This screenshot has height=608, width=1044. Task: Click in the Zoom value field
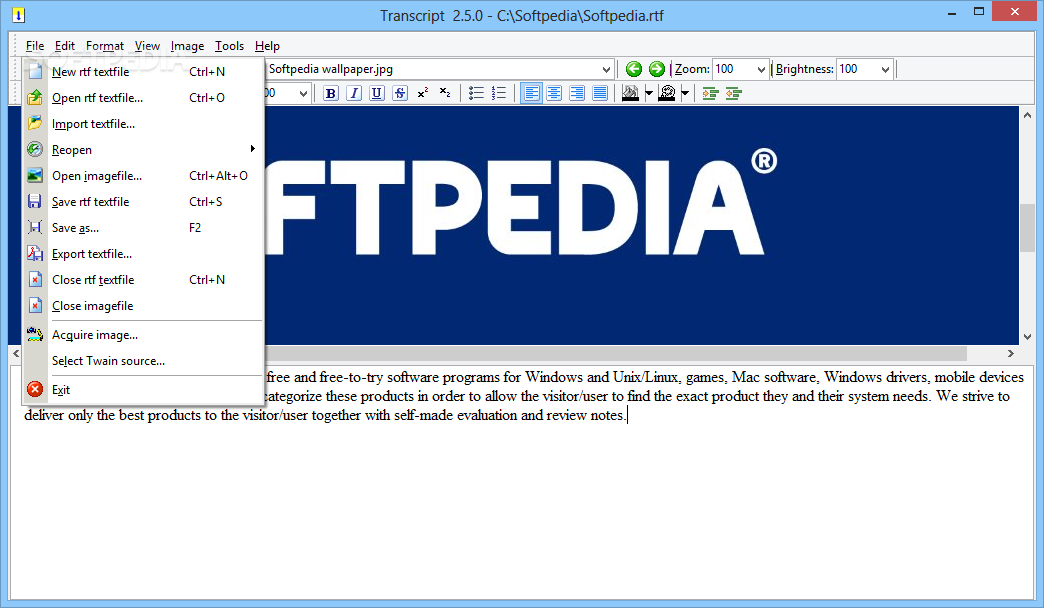733,69
